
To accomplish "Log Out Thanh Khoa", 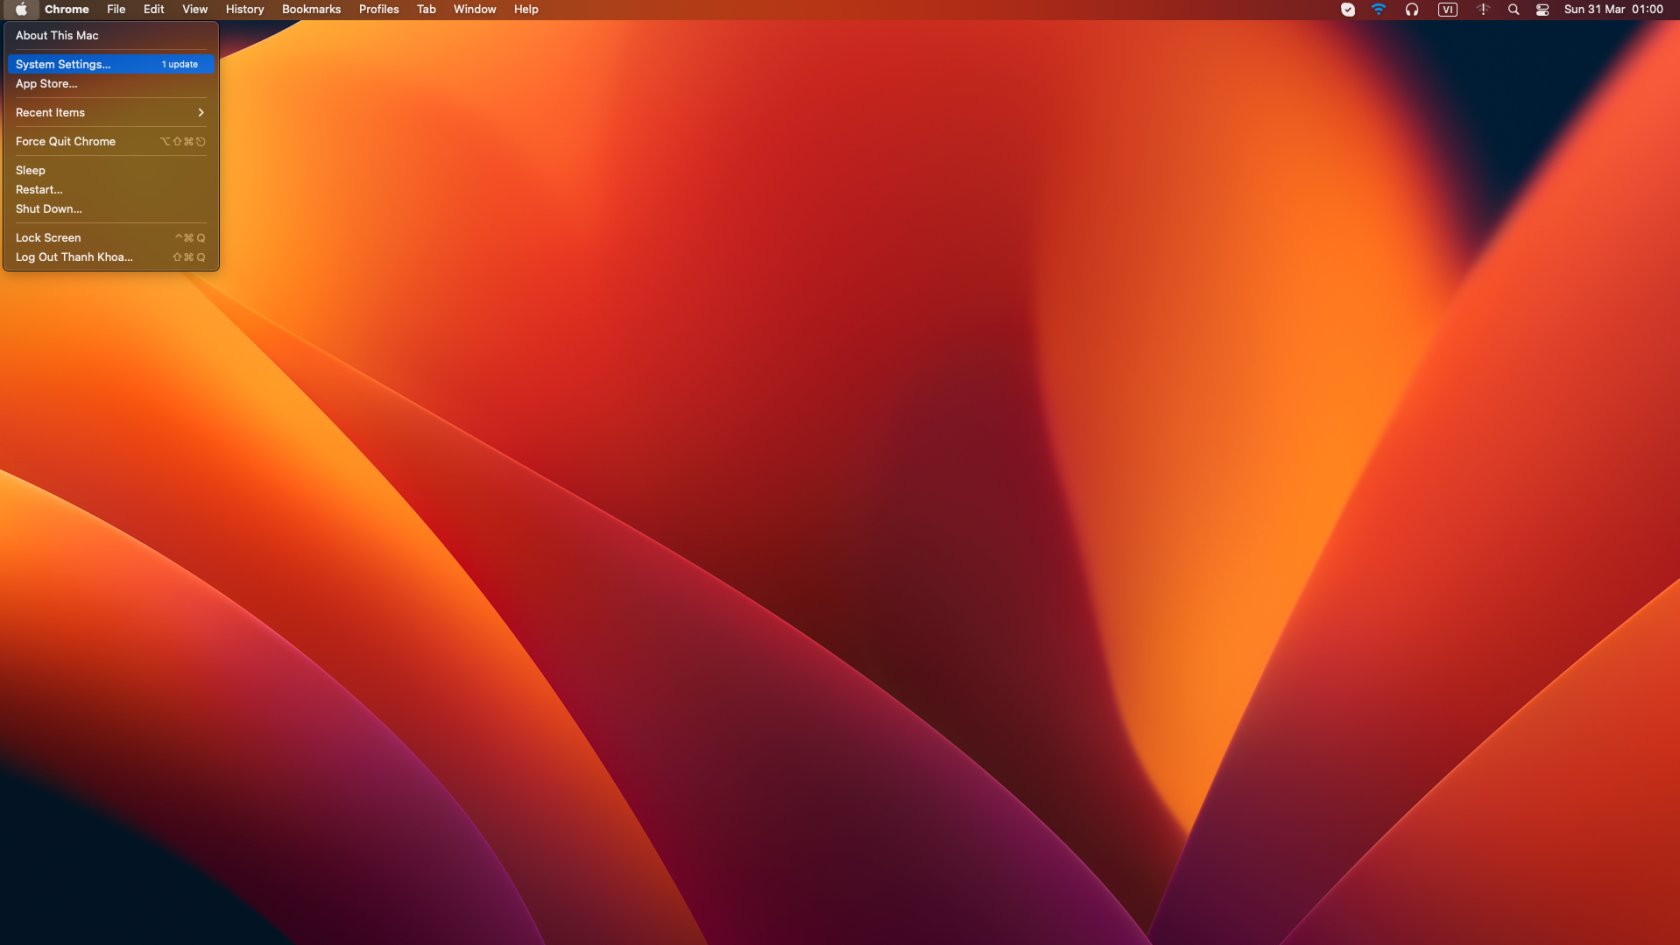I will pyautogui.click(x=73, y=257).
